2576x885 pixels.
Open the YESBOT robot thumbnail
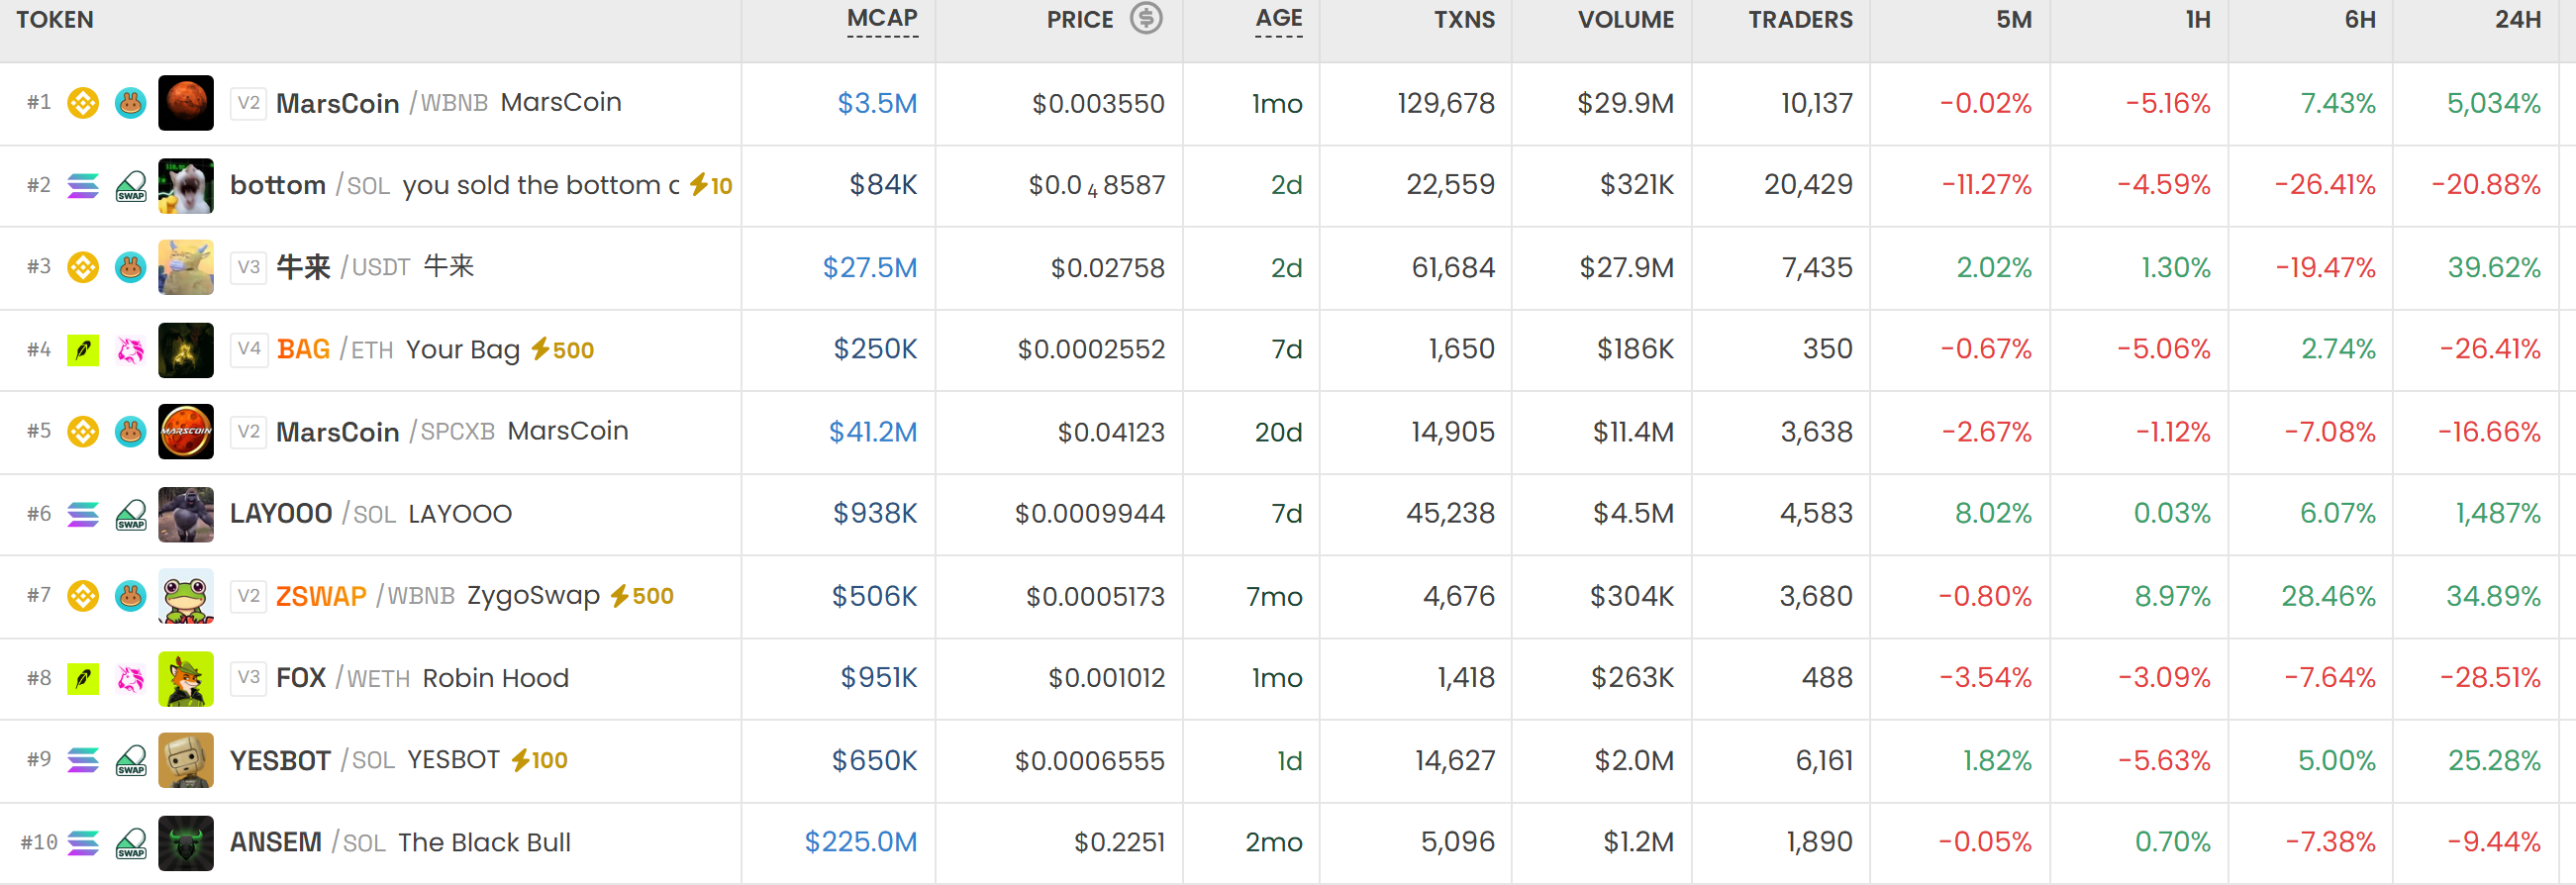click(186, 761)
